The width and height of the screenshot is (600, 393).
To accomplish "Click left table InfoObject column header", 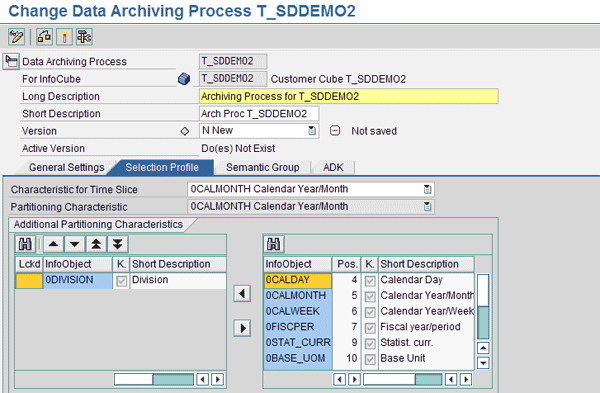I will point(78,264).
